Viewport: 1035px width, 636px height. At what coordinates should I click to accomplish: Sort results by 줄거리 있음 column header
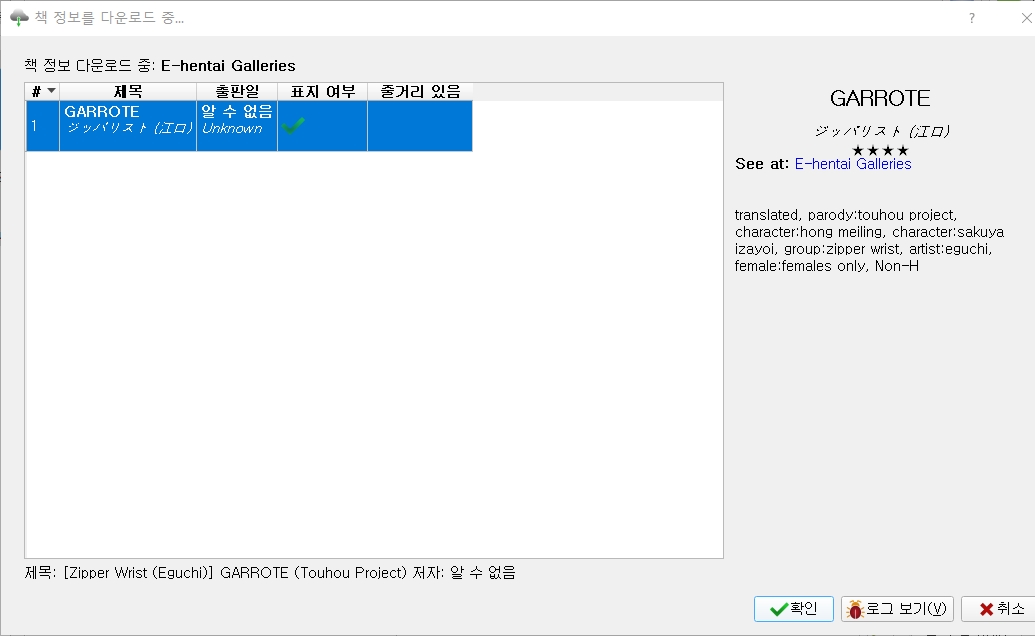click(x=420, y=91)
